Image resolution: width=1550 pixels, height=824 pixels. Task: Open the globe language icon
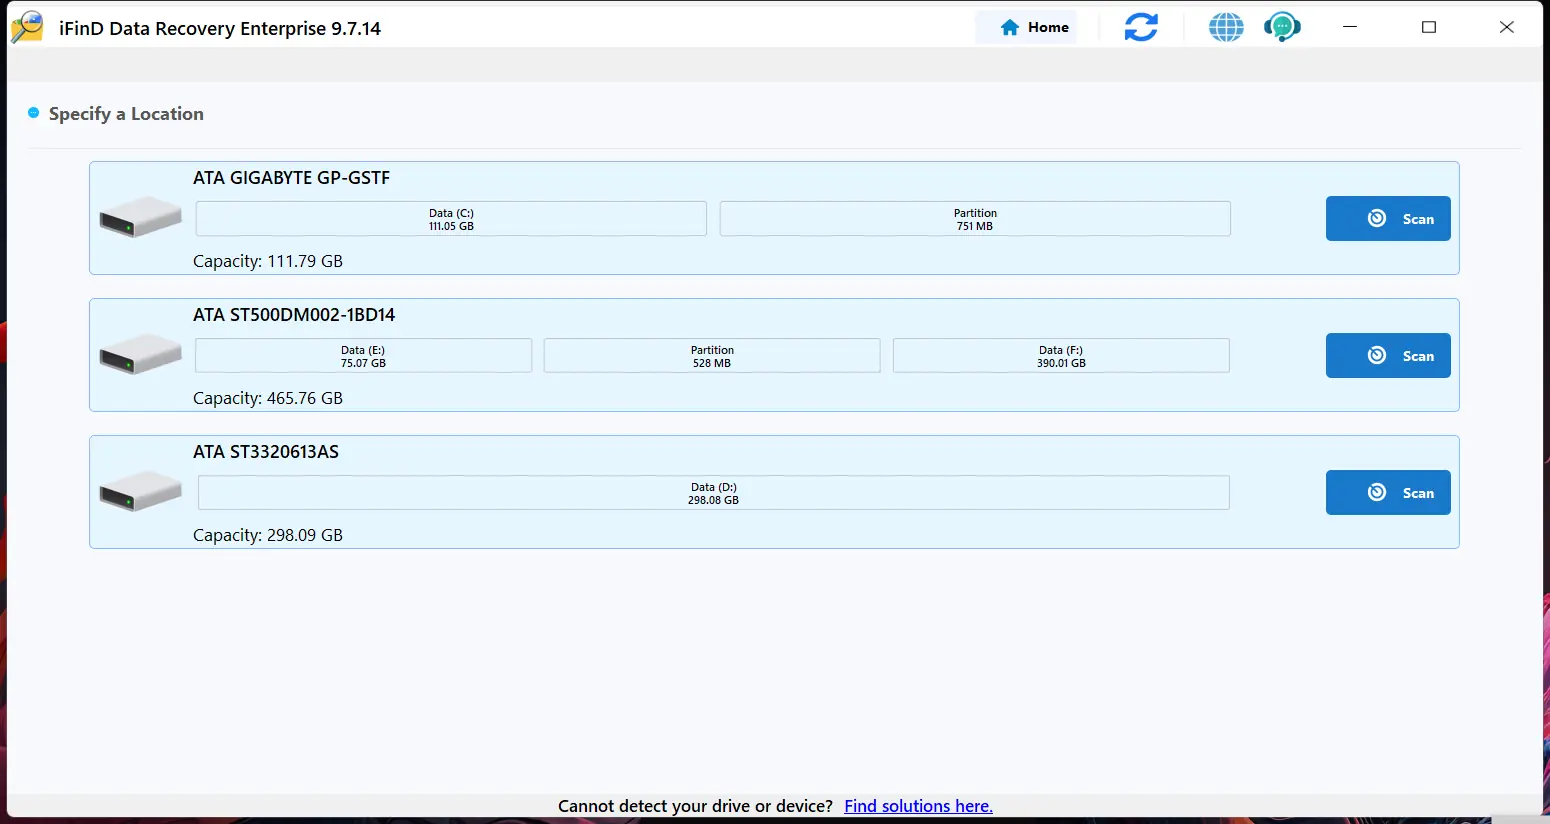pos(1226,27)
